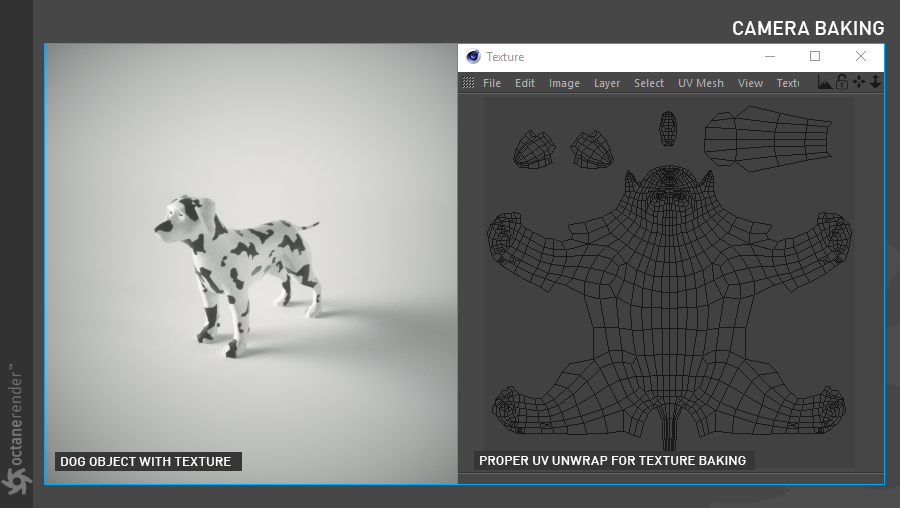Open the File menu

pyautogui.click(x=492, y=83)
